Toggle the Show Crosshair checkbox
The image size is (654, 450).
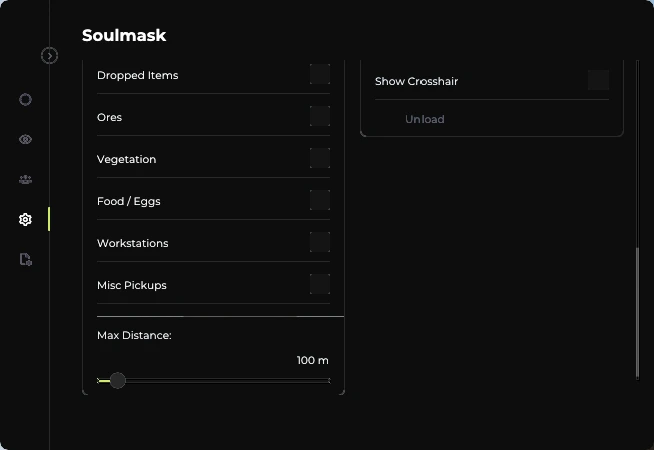pyautogui.click(x=599, y=80)
